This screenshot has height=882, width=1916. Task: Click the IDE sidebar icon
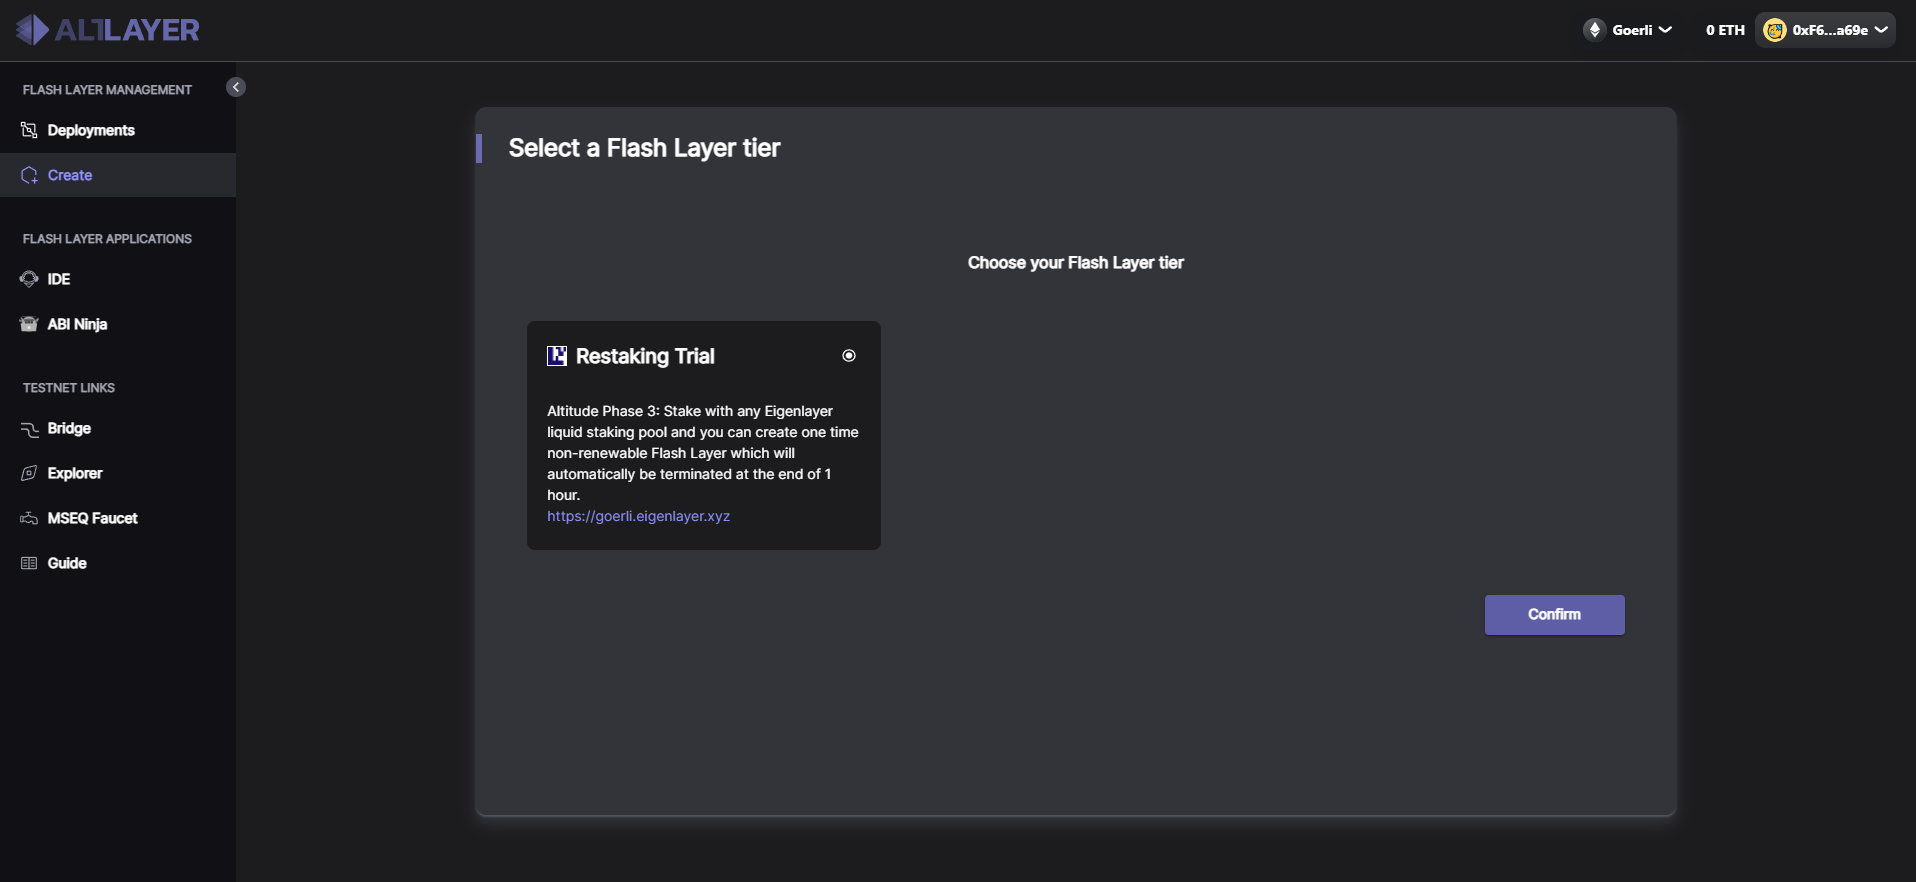pos(29,279)
